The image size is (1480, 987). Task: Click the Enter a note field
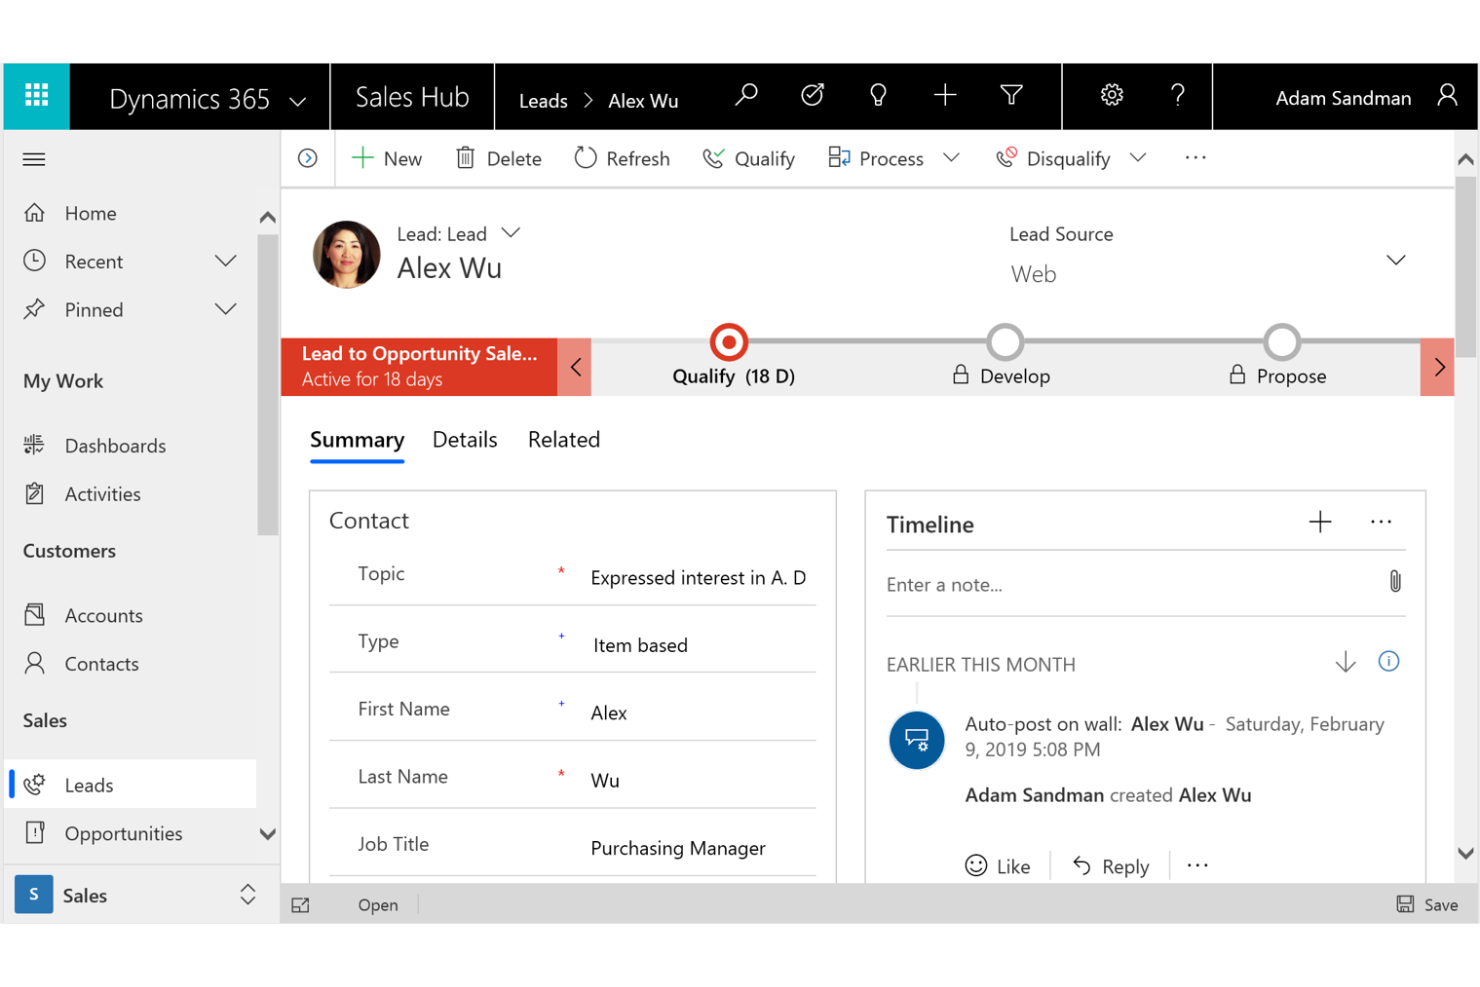[x=1132, y=585]
